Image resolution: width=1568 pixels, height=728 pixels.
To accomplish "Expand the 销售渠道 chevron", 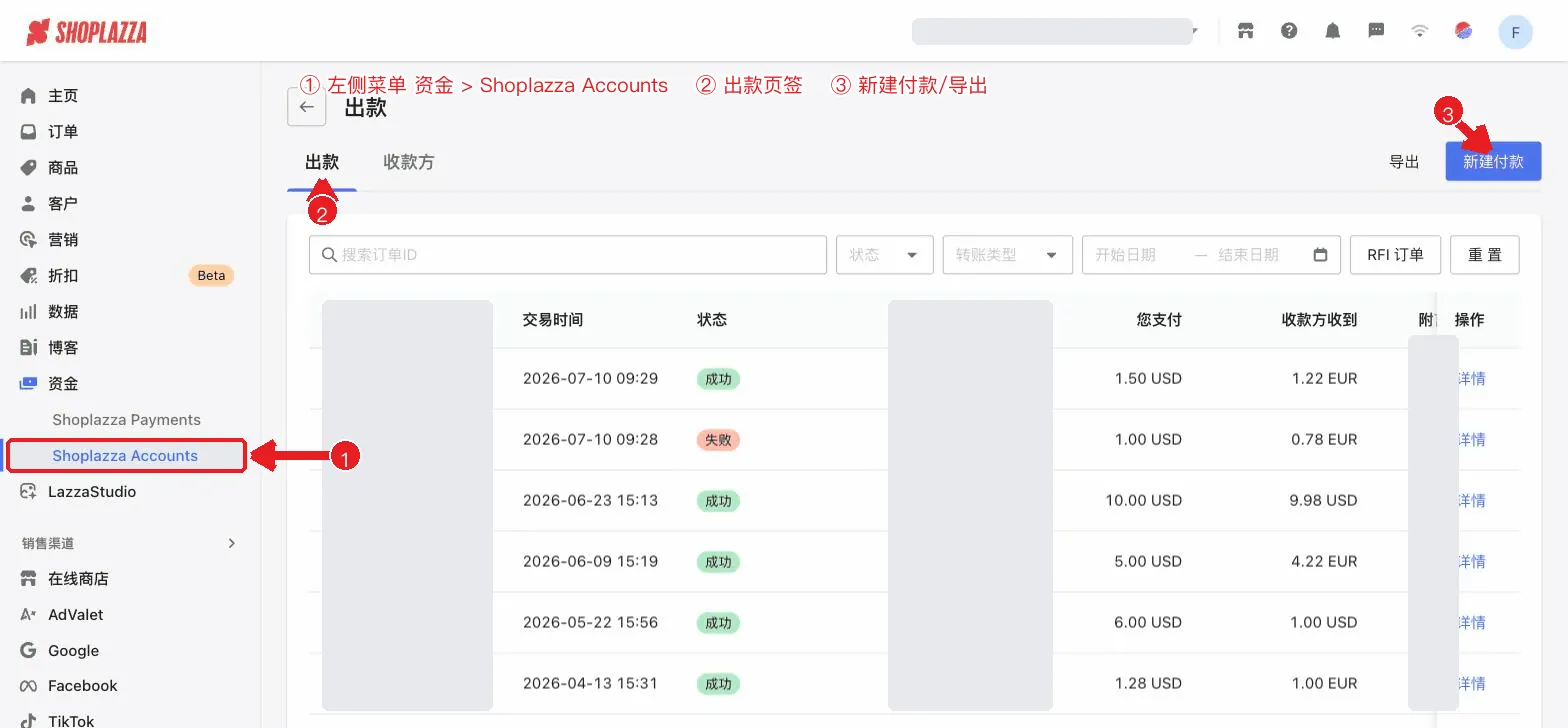I will click(232, 543).
